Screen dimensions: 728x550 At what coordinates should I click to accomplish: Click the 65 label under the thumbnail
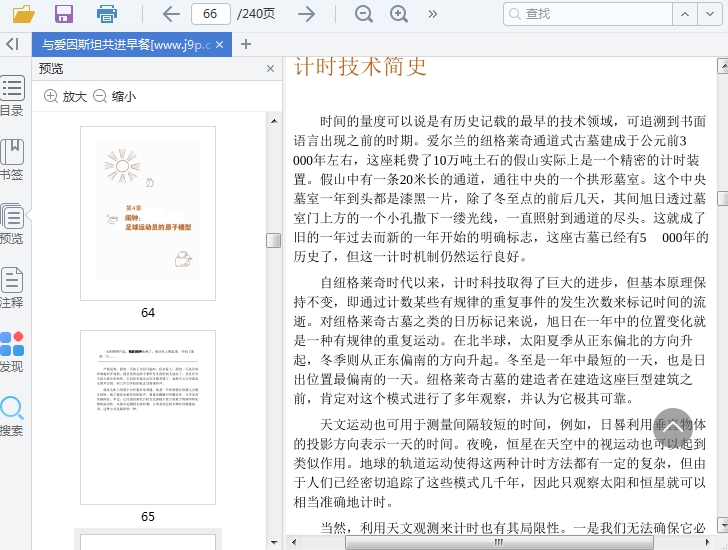pyautogui.click(x=148, y=517)
